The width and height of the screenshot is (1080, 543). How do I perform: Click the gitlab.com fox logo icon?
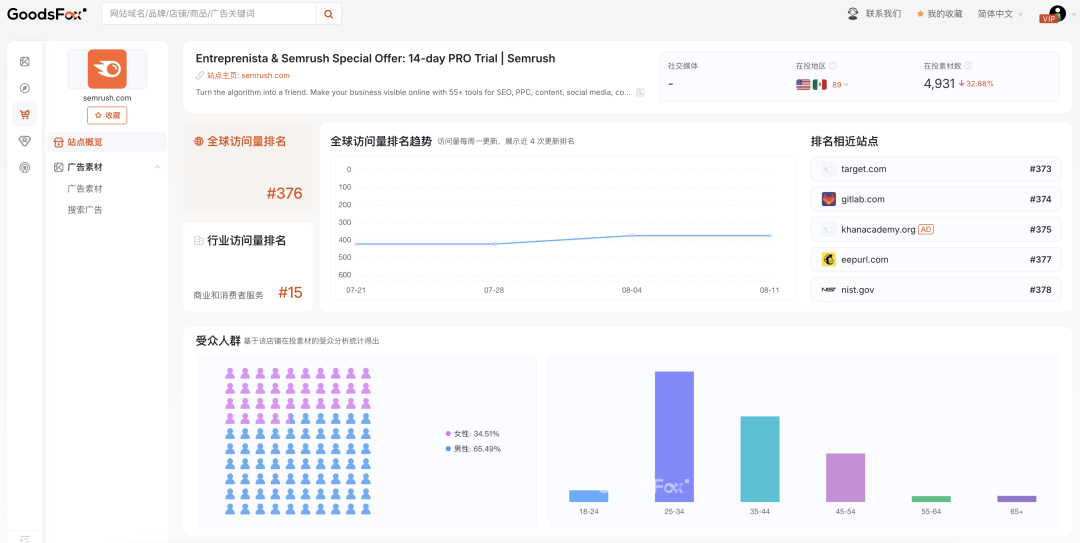829,199
